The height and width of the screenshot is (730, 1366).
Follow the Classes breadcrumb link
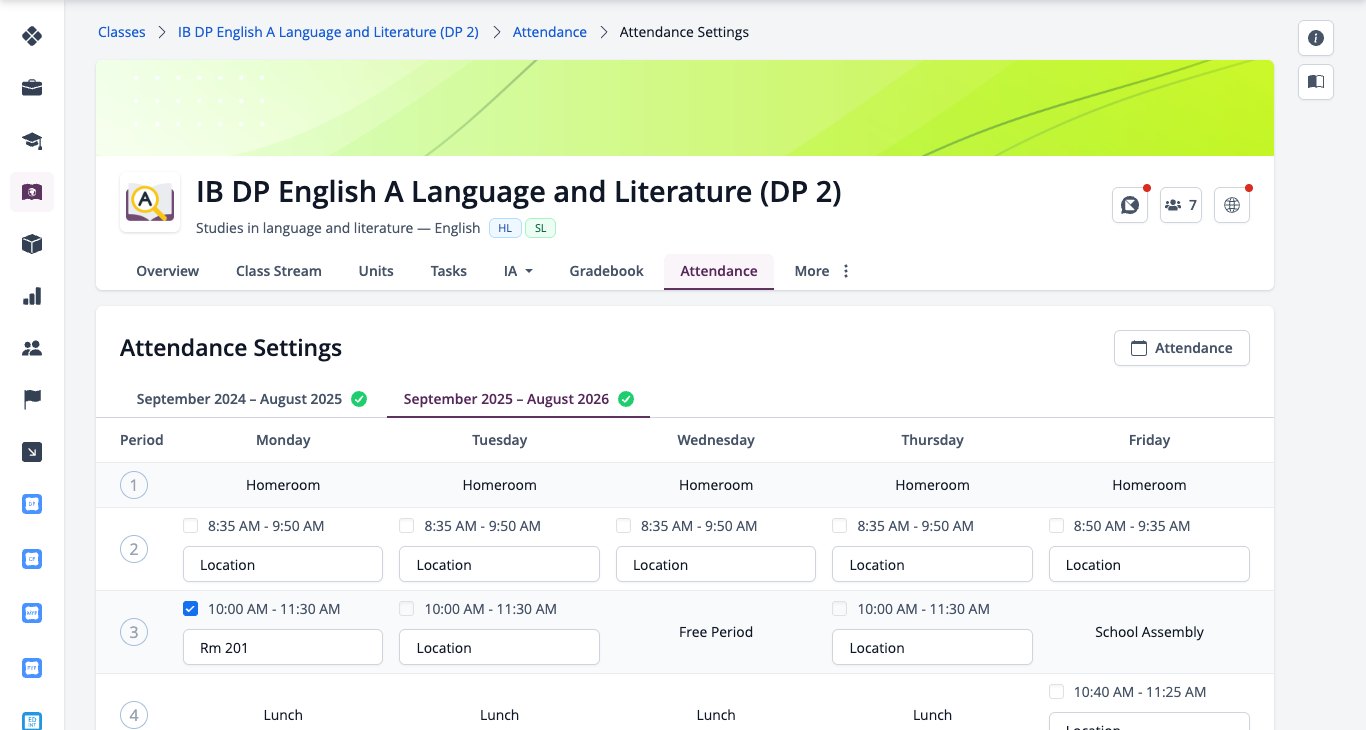coord(122,32)
